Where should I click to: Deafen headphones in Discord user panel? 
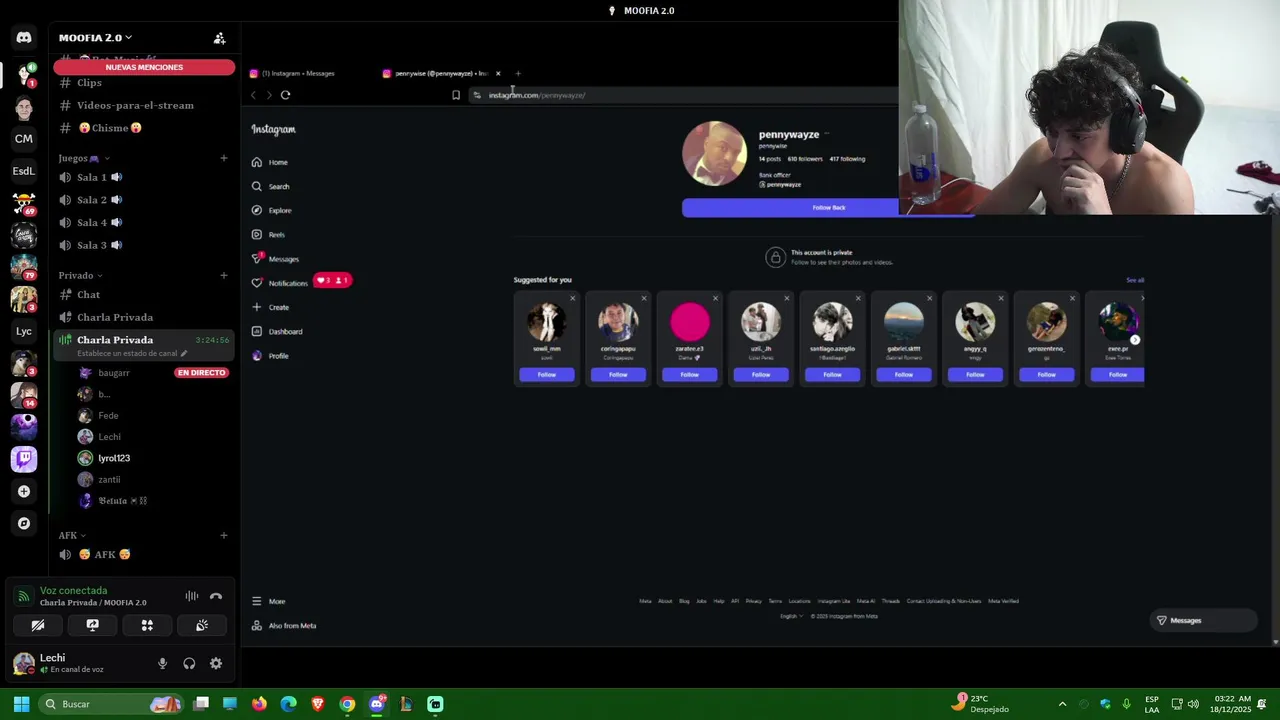pyautogui.click(x=189, y=663)
